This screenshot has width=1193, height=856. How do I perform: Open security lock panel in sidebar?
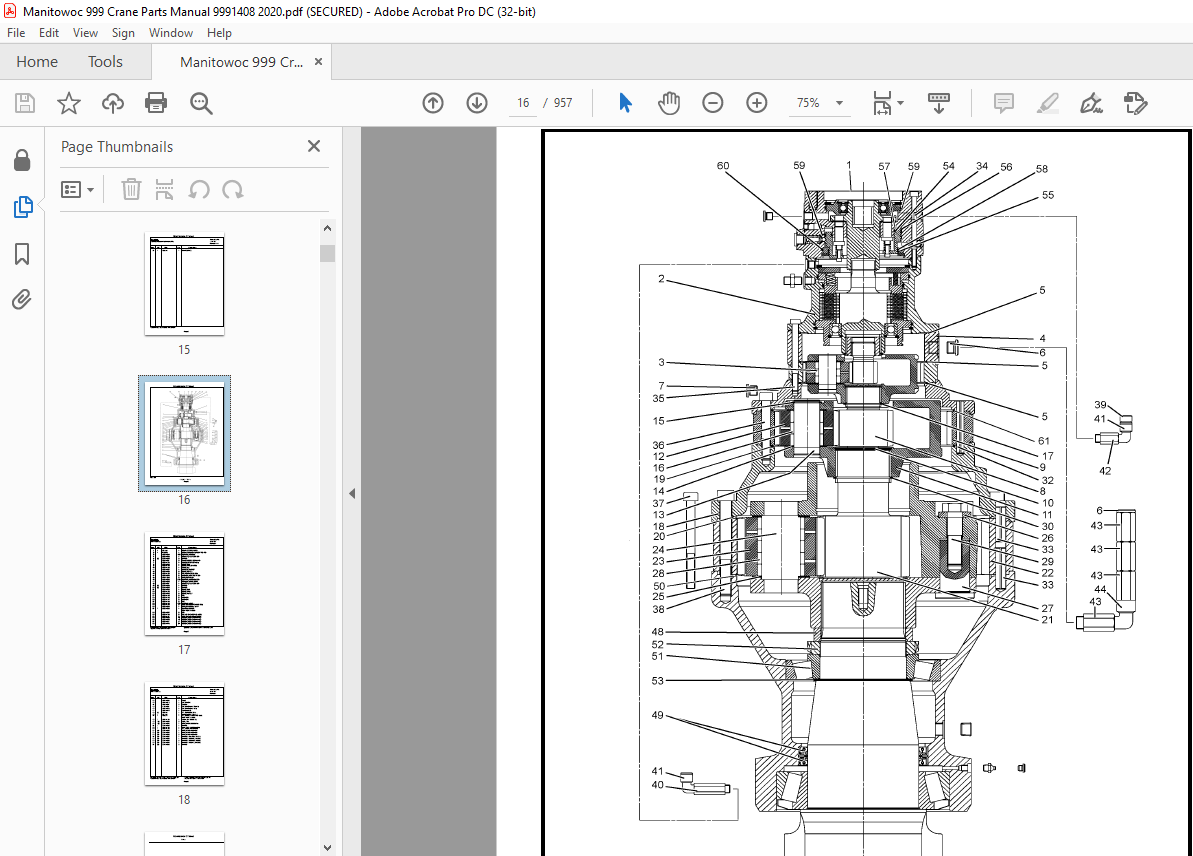(x=22, y=161)
